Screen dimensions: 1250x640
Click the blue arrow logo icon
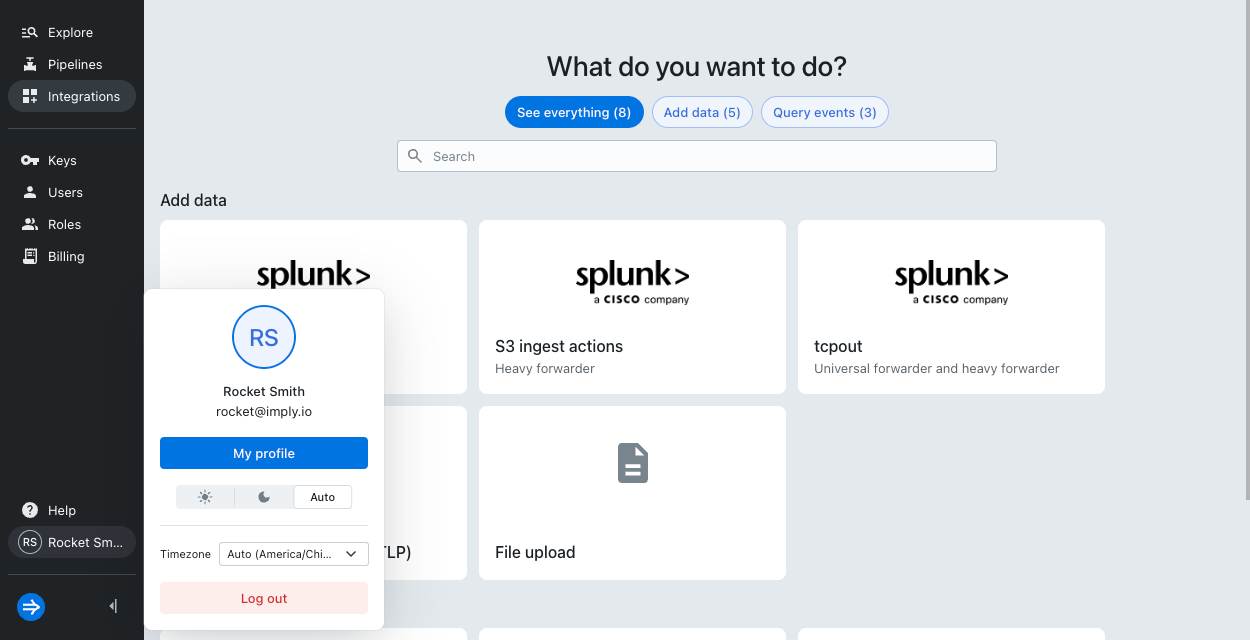click(x=31, y=606)
